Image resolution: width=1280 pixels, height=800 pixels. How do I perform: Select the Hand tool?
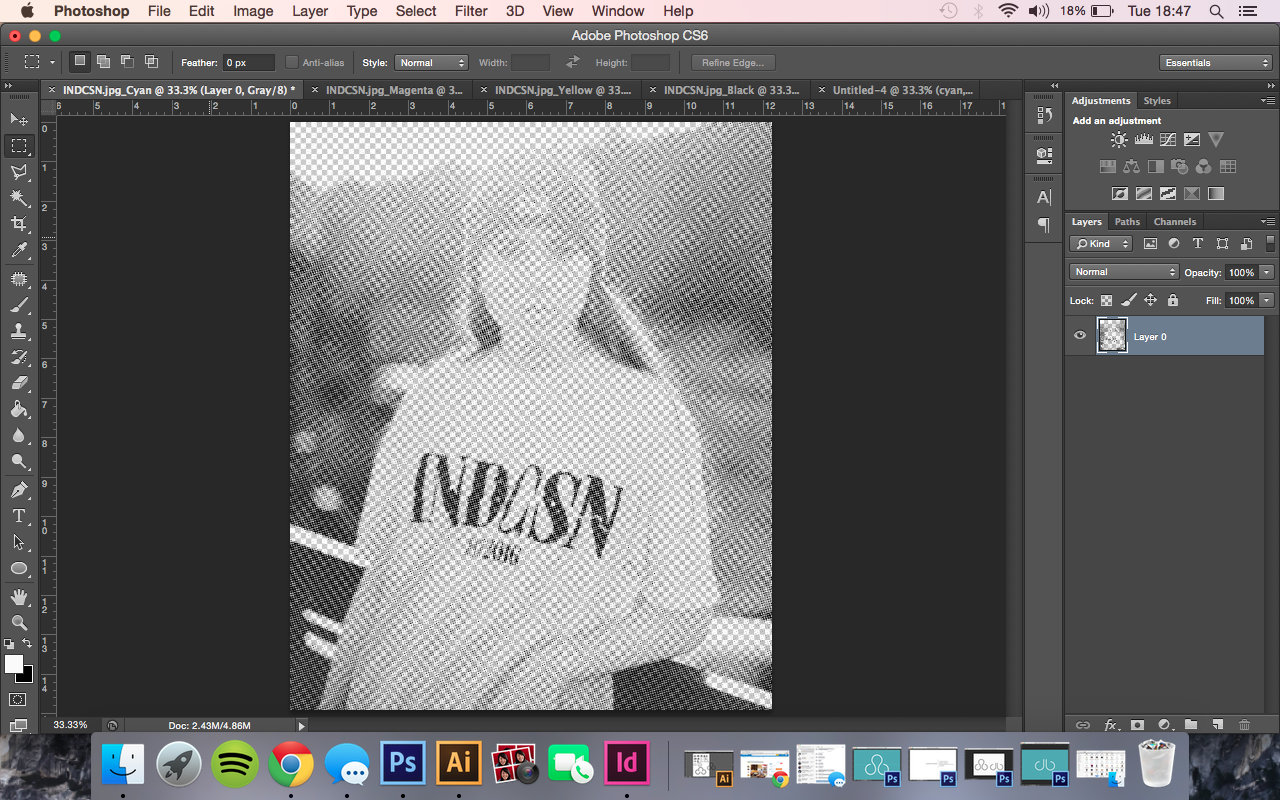click(x=18, y=597)
